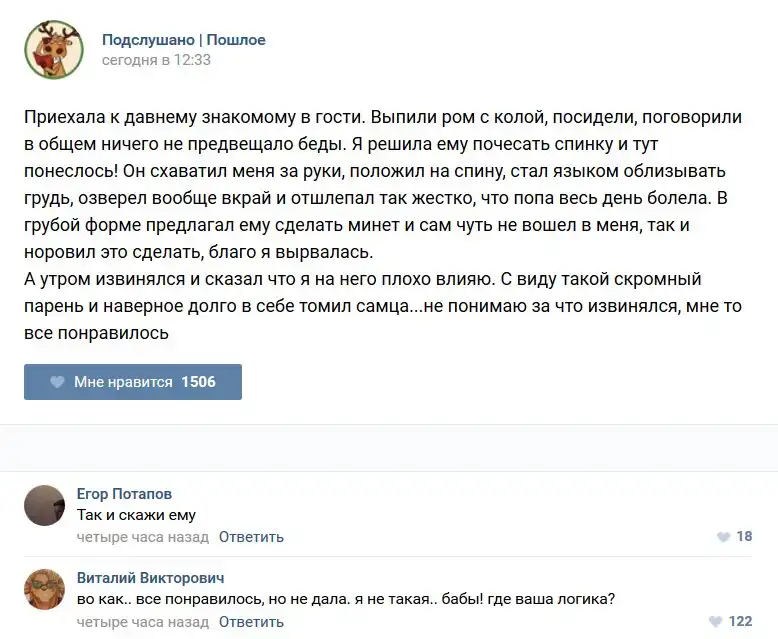The width and height of the screenshot is (778, 639).
Task: Open the Егор Потапов profile name link
Action: click(x=124, y=494)
